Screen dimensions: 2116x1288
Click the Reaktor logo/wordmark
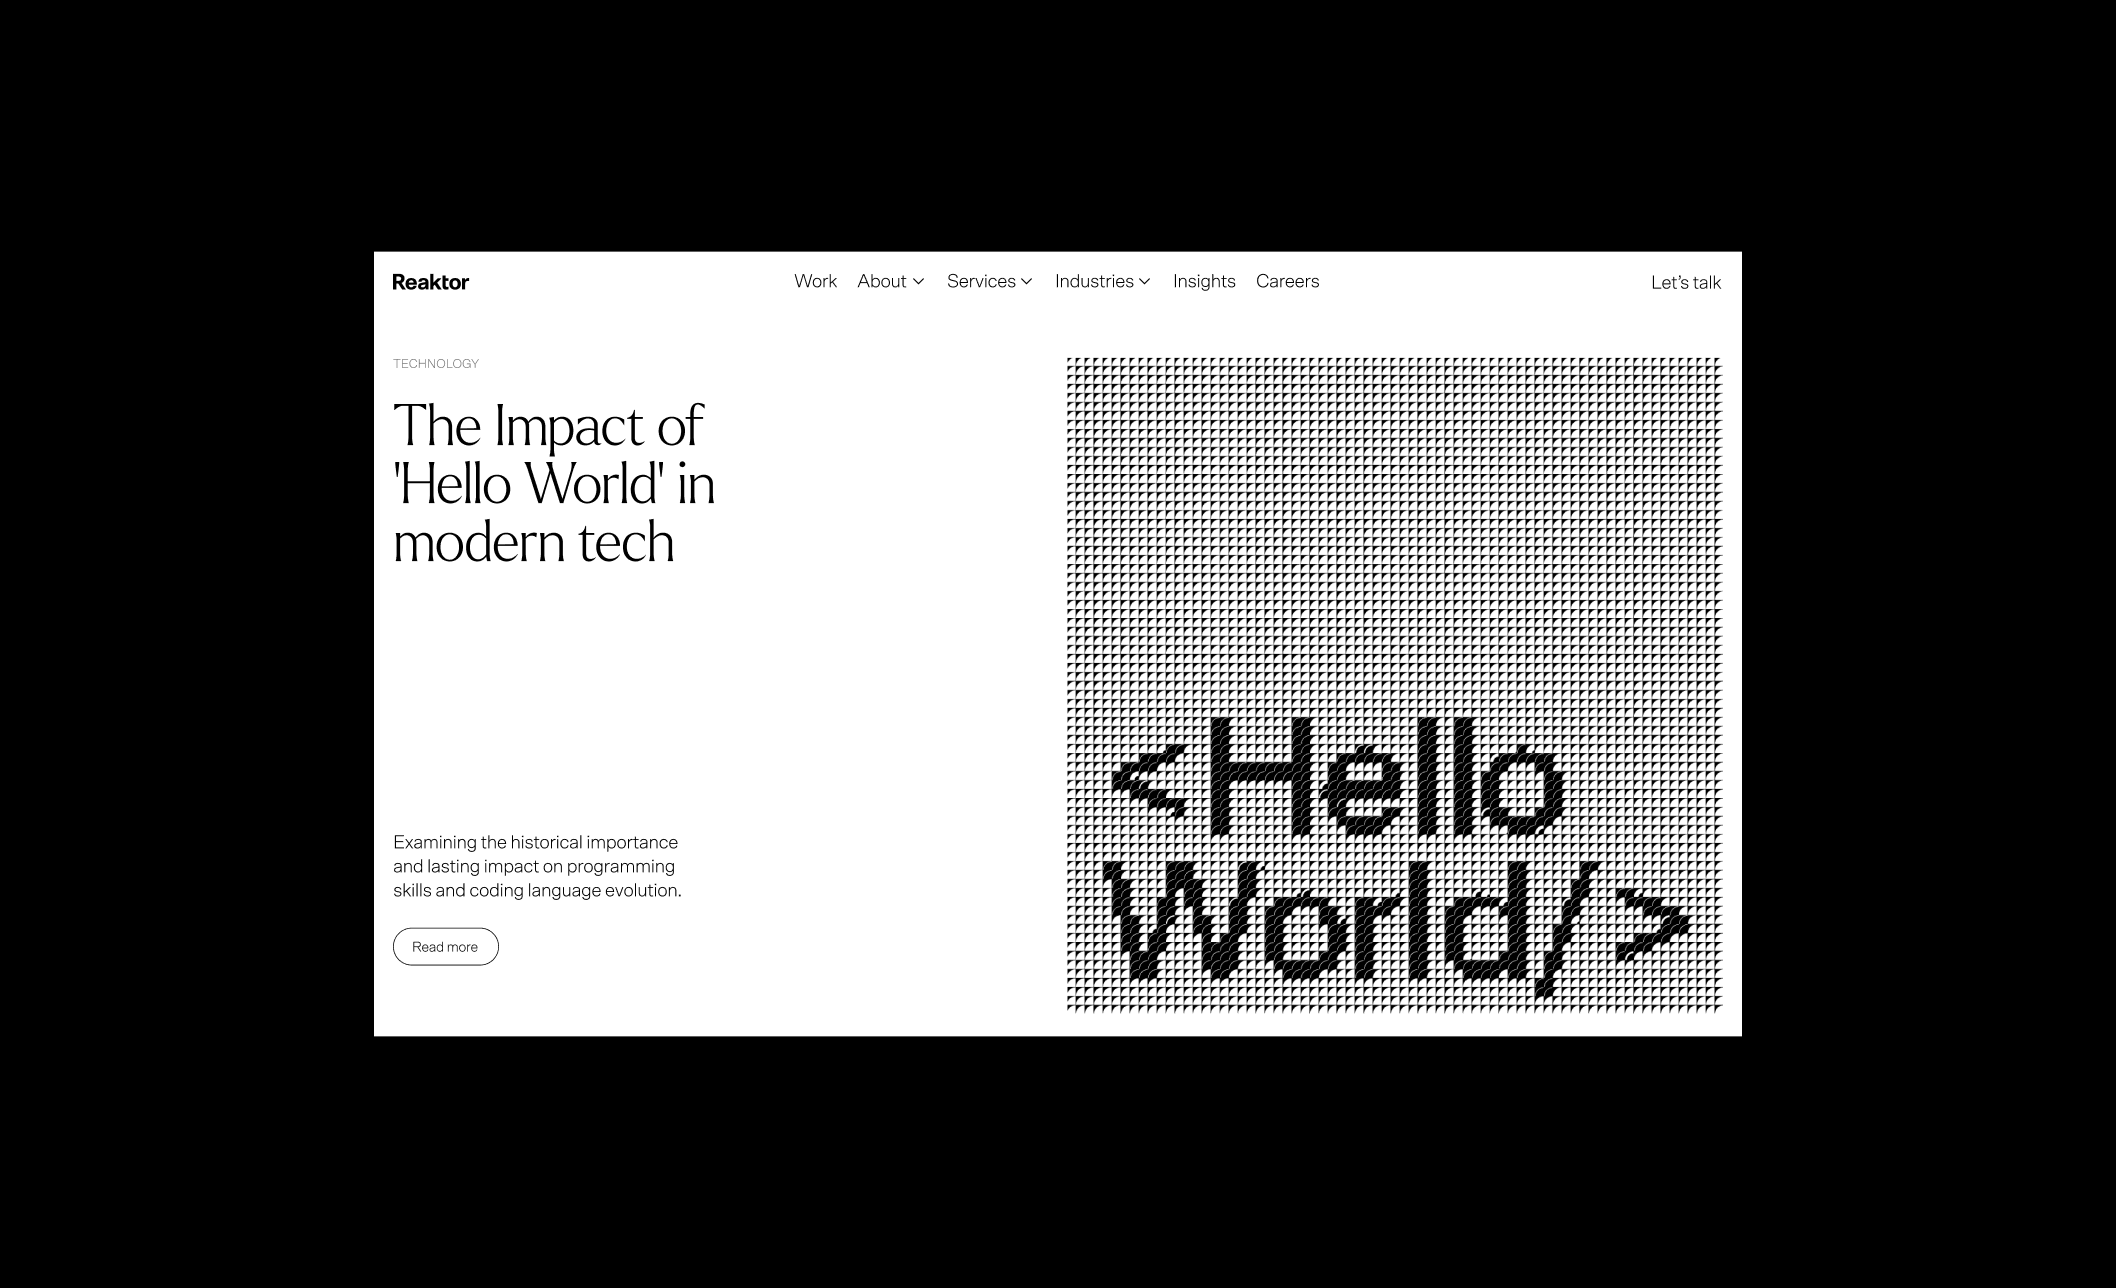point(432,283)
